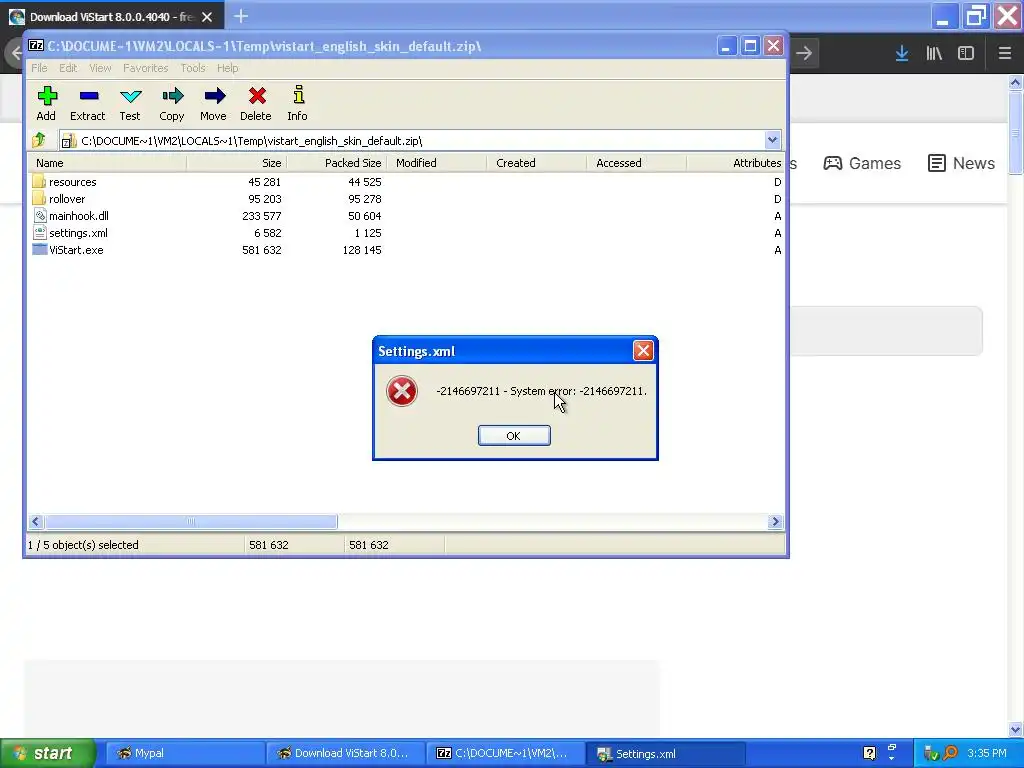
Task: Open the View menu in 7-Zip
Action: [100, 68]
